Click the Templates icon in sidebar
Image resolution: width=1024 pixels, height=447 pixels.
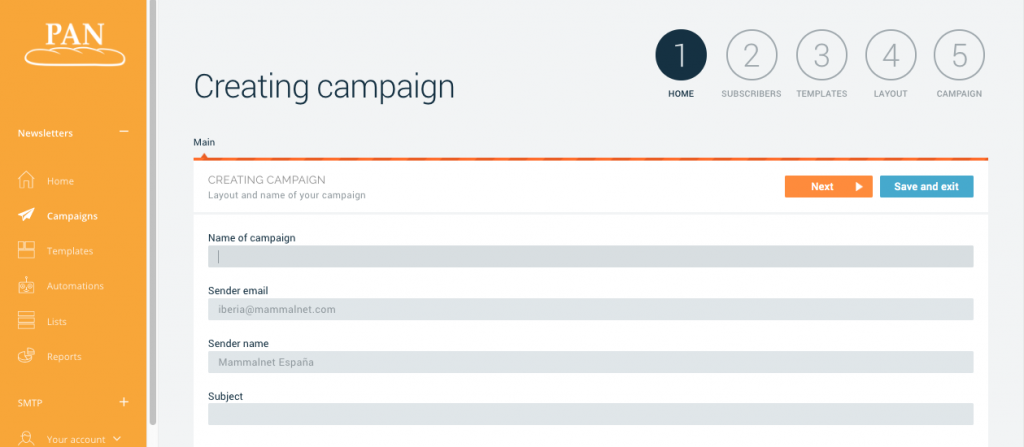pyautogui.click(x=27, y=251)
